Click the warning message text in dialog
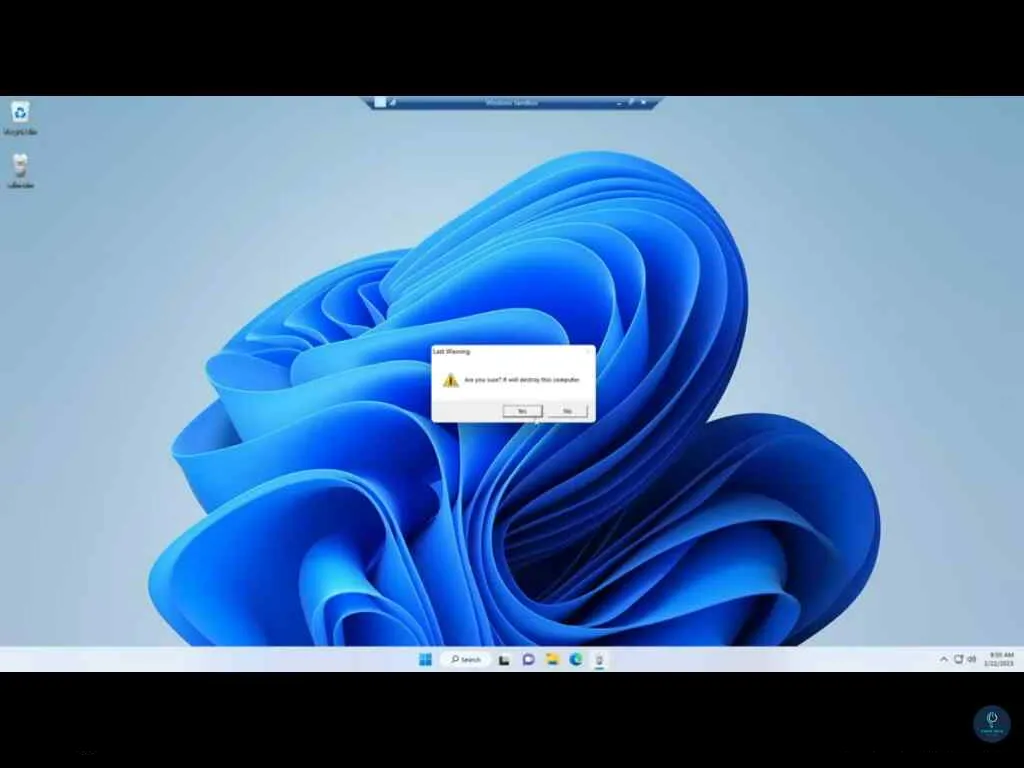This screenshot has width=1024, height=768. (522, 379)
